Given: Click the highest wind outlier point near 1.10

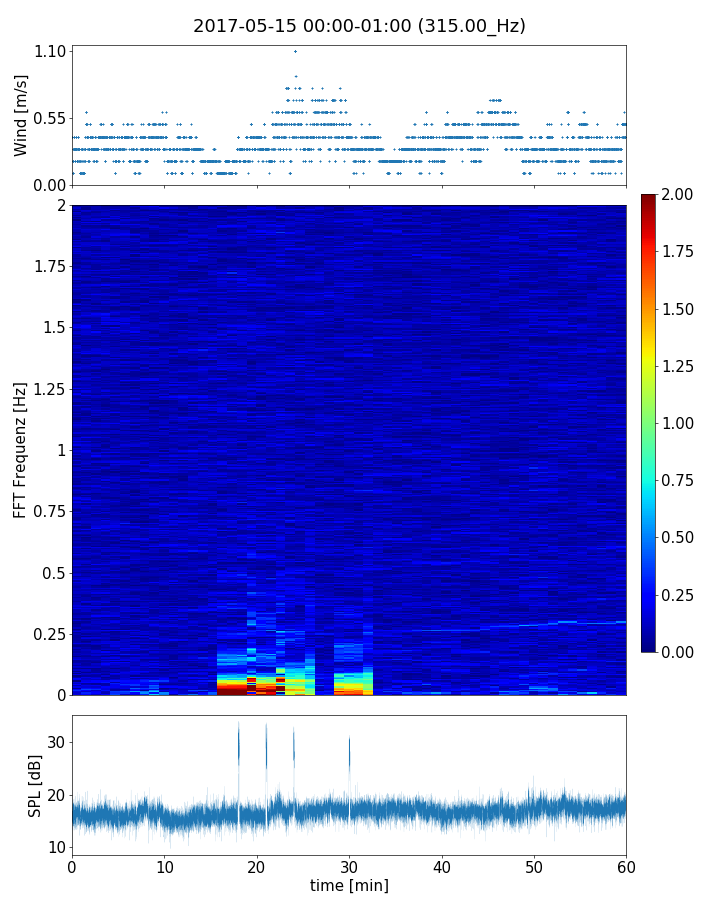Looking at the screenshot, I should pyautogui.click(x=295, y=51).
